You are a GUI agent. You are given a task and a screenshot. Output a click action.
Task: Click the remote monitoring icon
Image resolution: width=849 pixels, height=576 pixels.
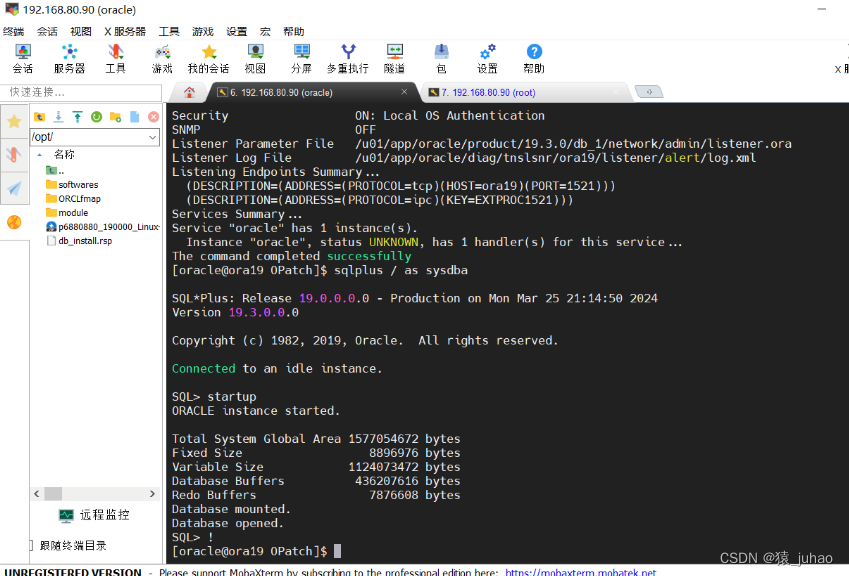tap(66, 515)
